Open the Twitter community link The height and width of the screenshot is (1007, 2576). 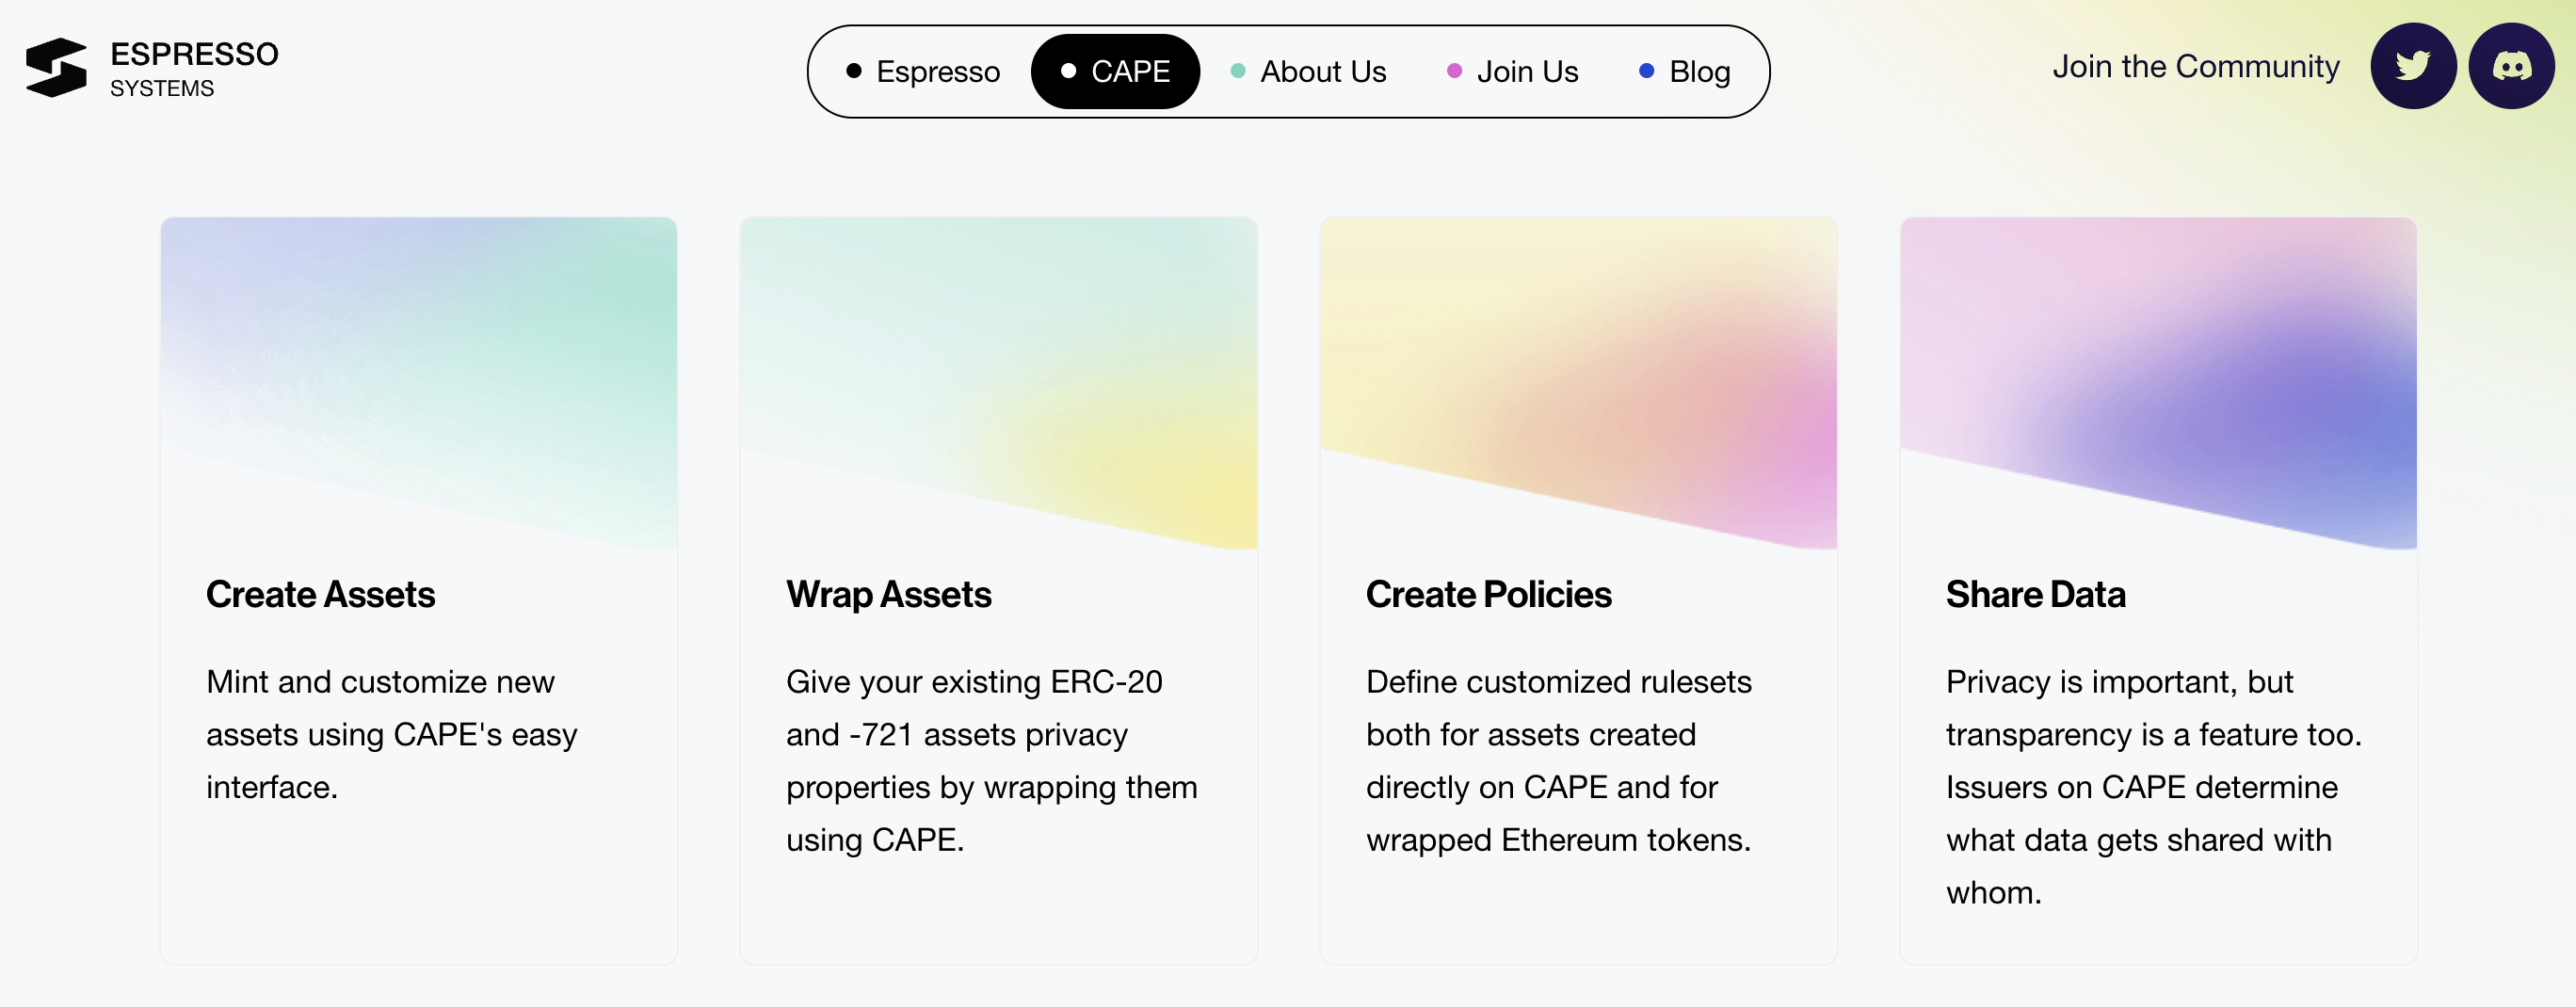(x=2412, y=67)
